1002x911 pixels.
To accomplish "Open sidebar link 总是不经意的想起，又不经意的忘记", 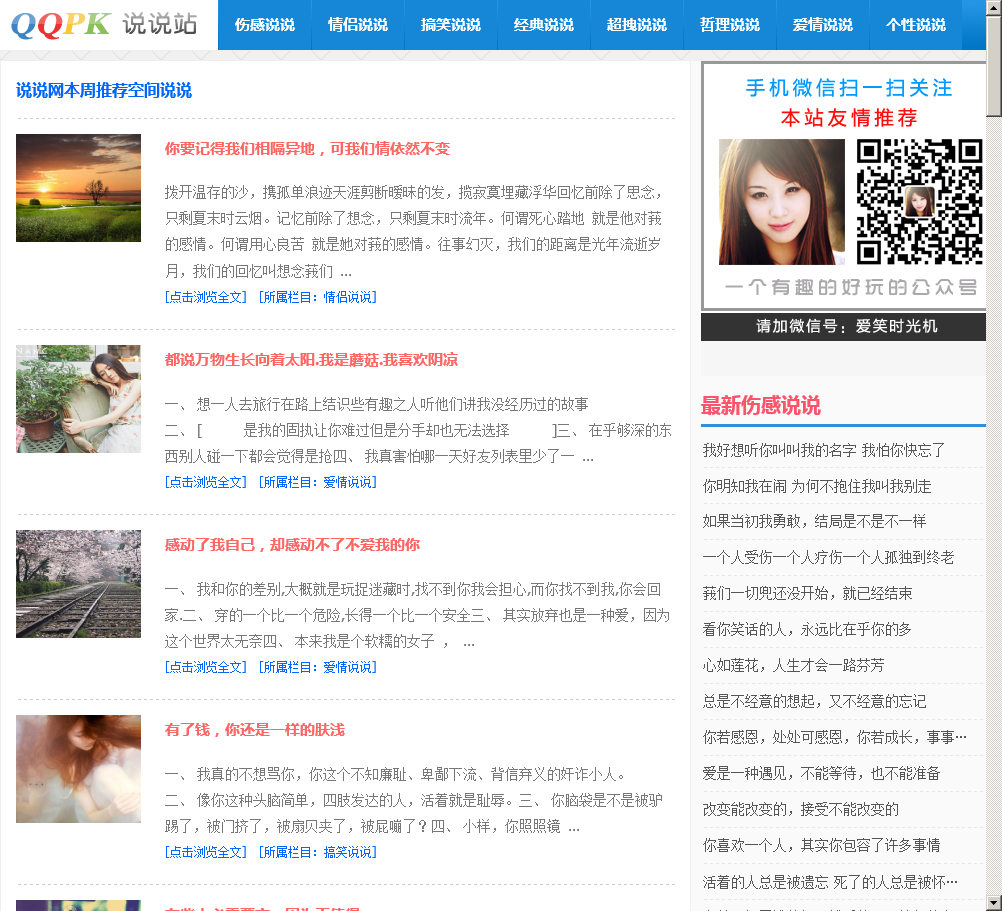I will [814, 701].
